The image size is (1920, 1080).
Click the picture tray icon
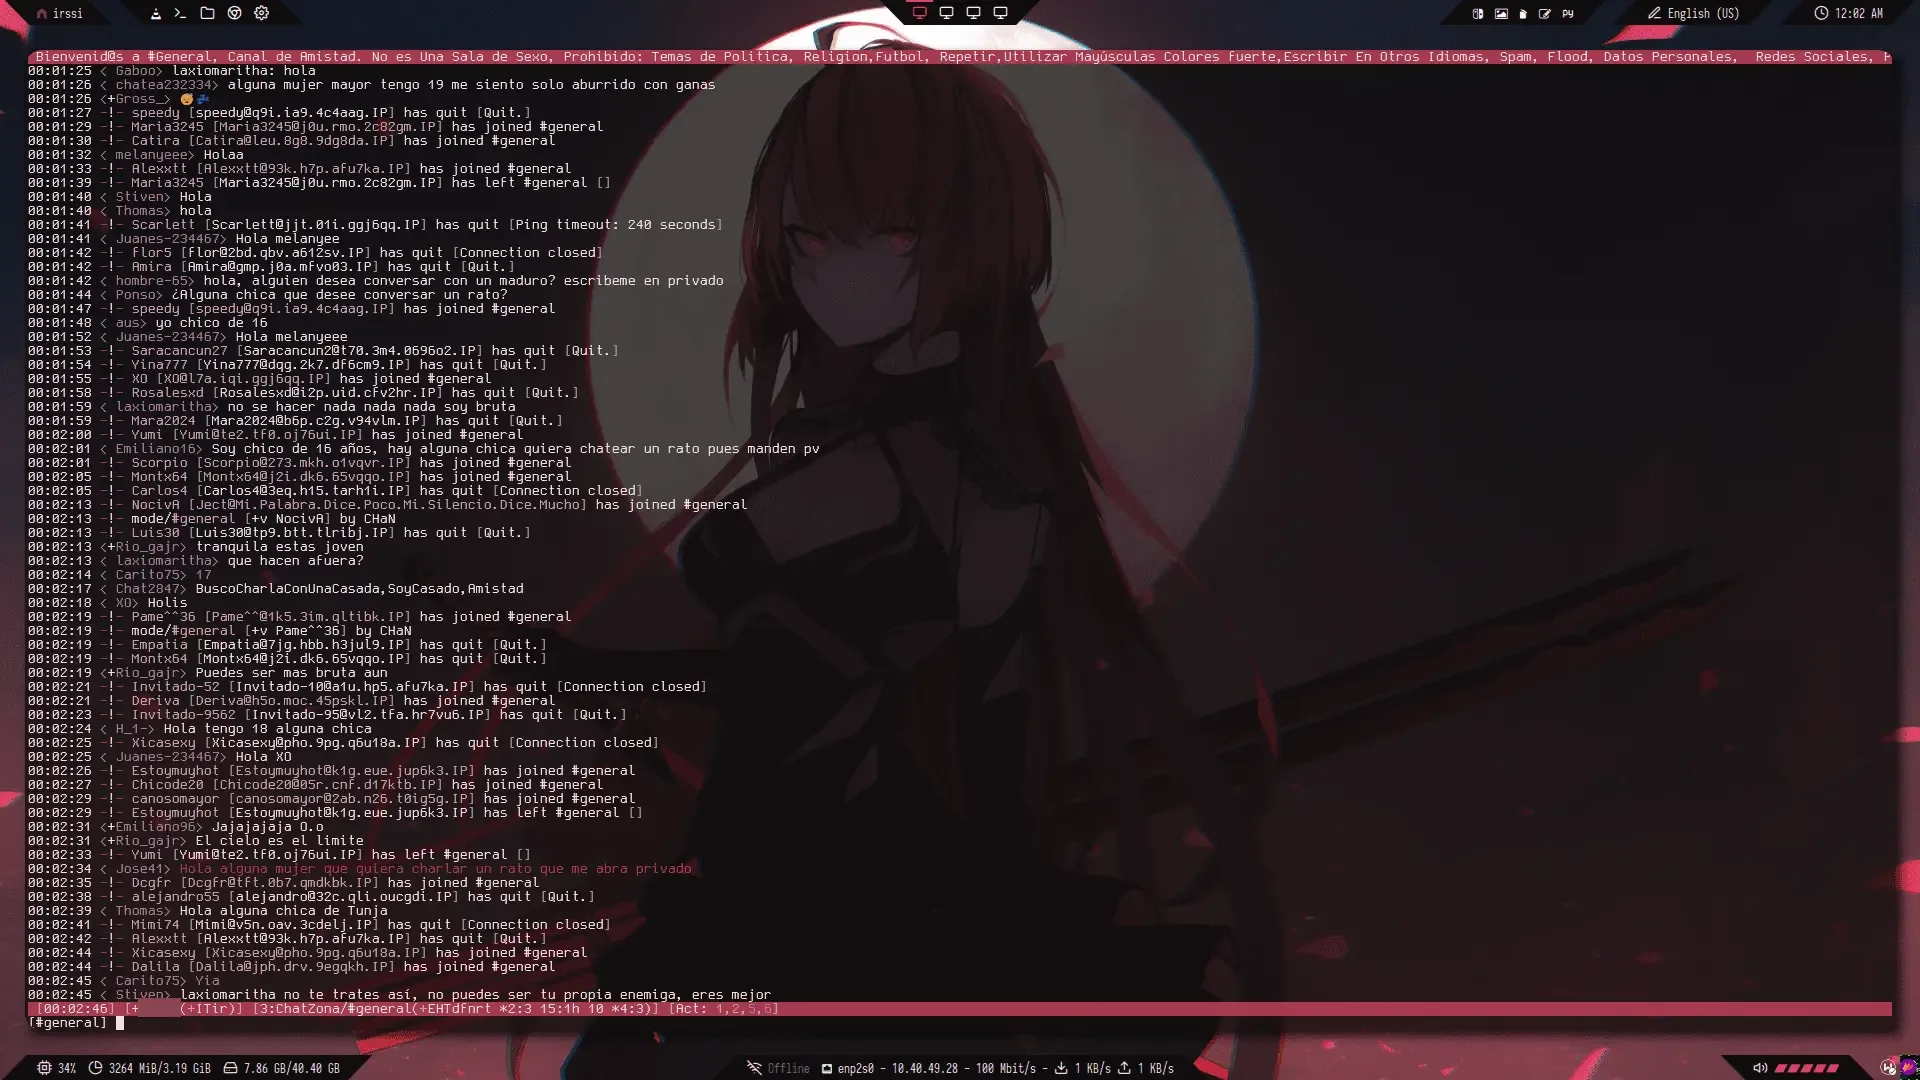(1501, 14)
